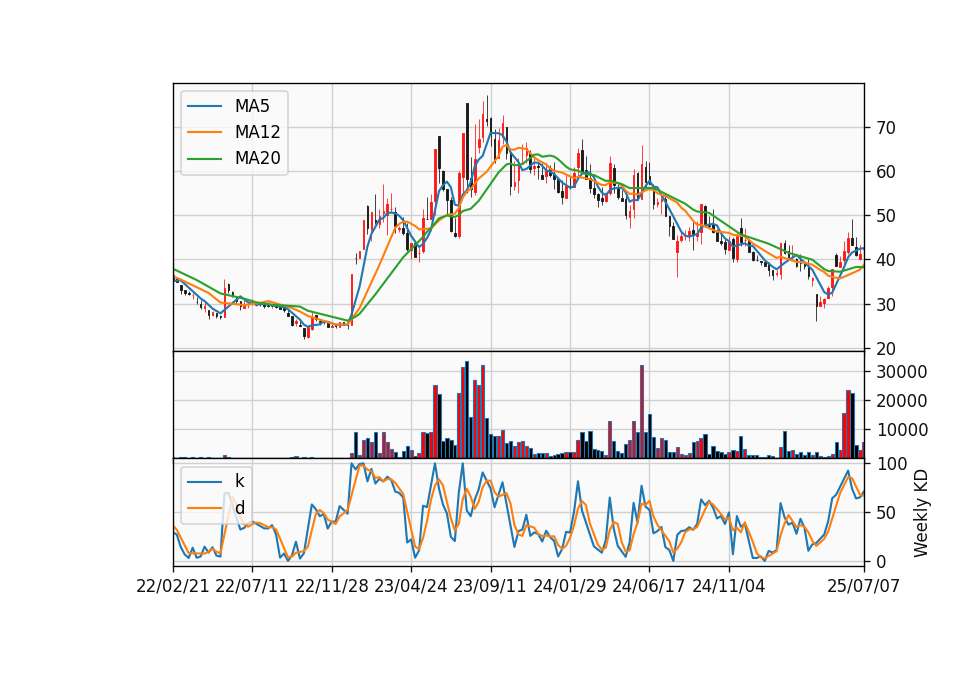Click the 23/09/11 date tick label
Image resolution: width=960 pixels, height=690 pixels.
tap(490, 586)
